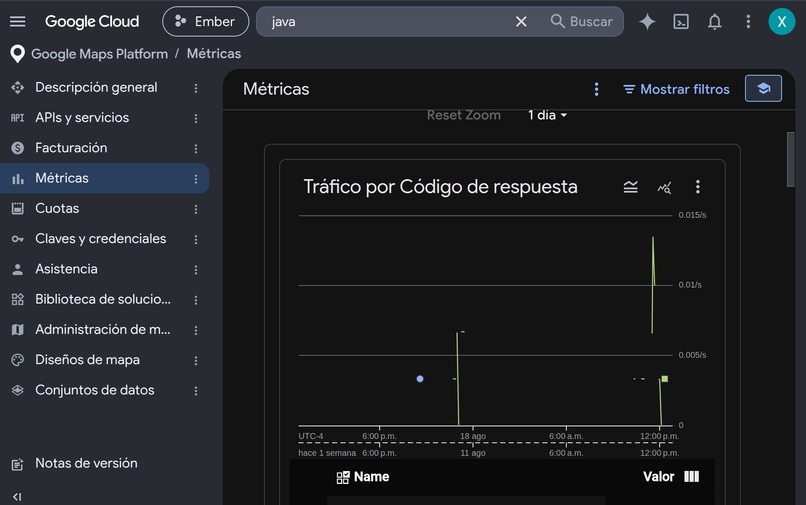Collapse the sidebar navigation panel
Screen dimensions: 806x505
(17, 497)
